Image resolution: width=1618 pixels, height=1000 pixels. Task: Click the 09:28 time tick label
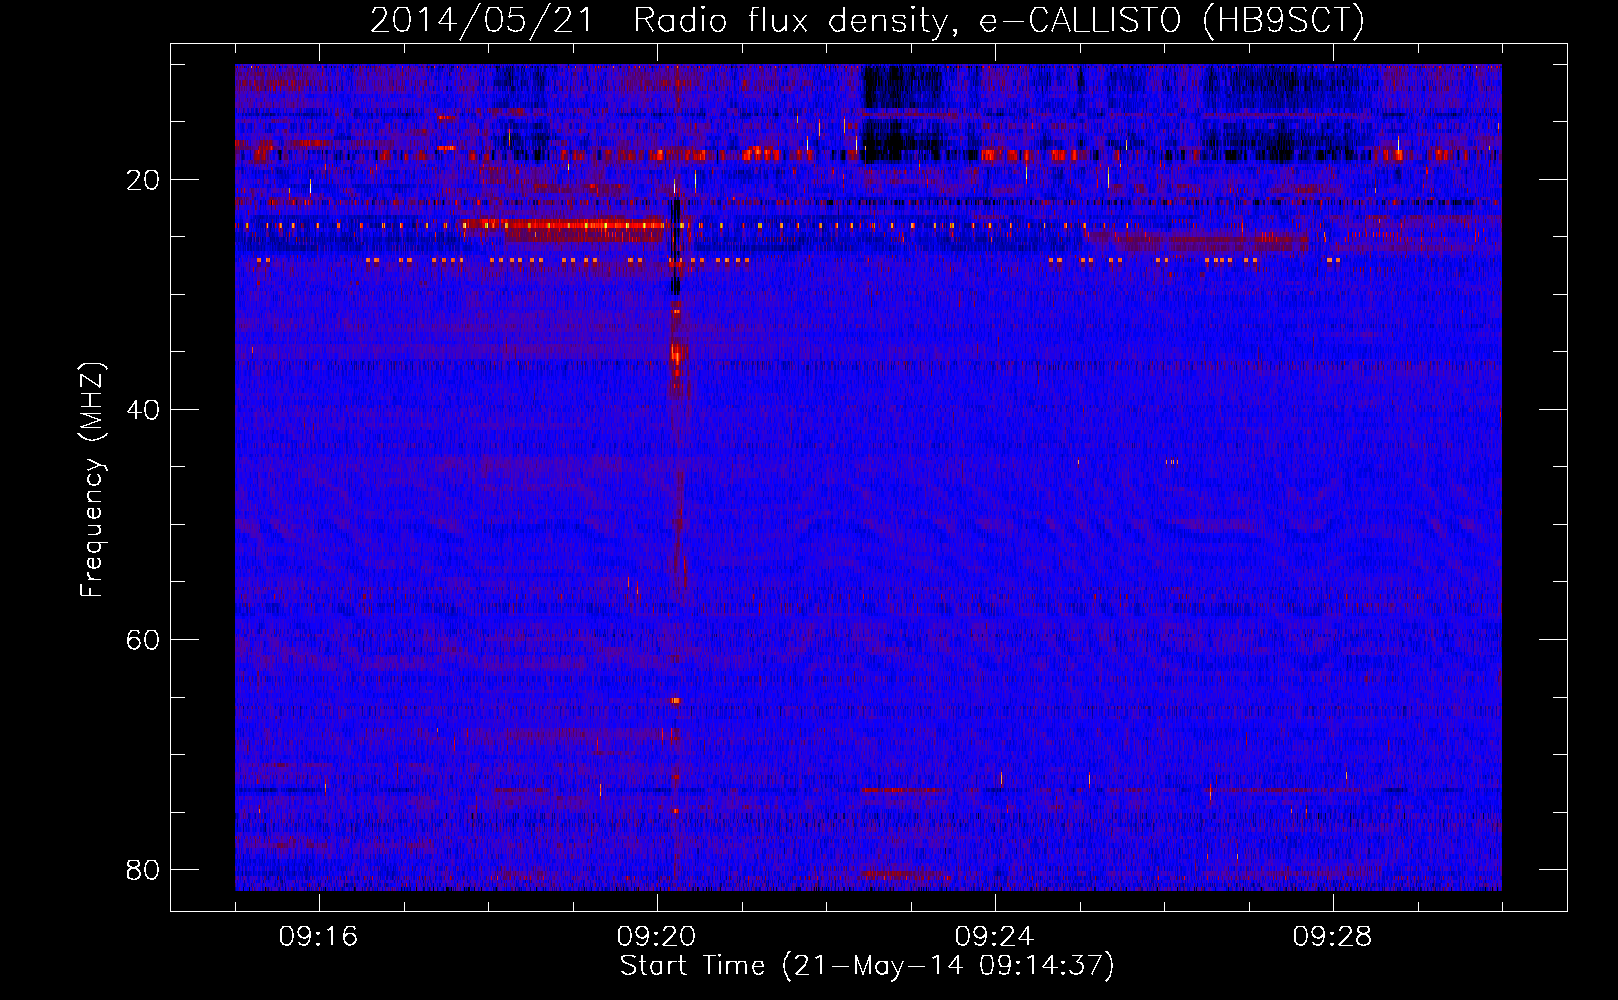(x=1333, y=937)
